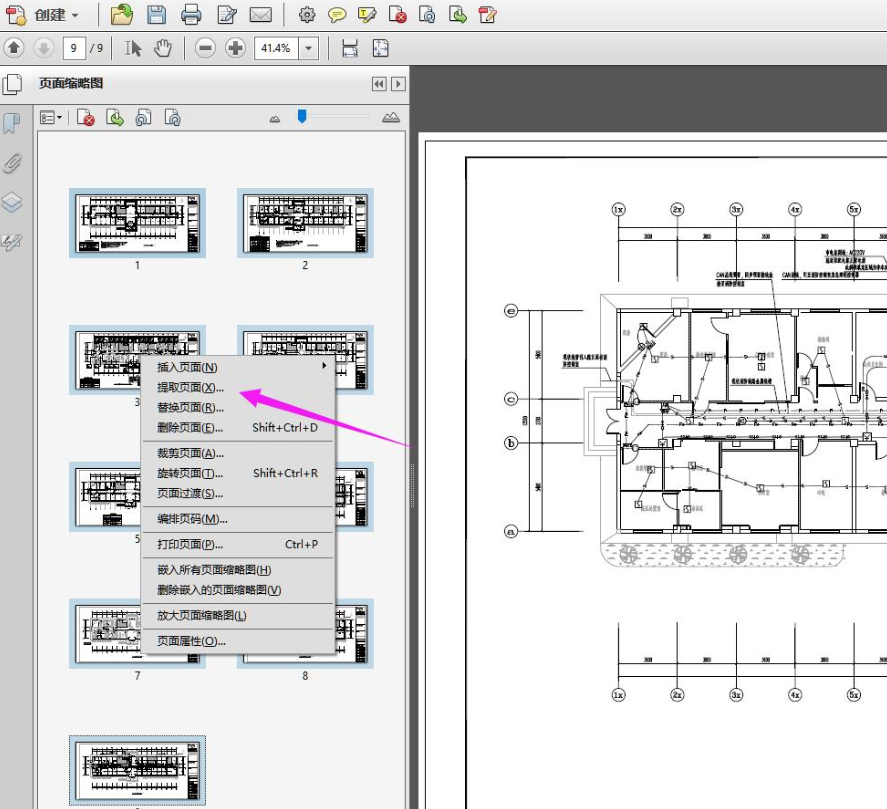Choose 裁剪页面(A)... from context menu
887x809 pixels.
pyautogui.click(x=238, y=453)
